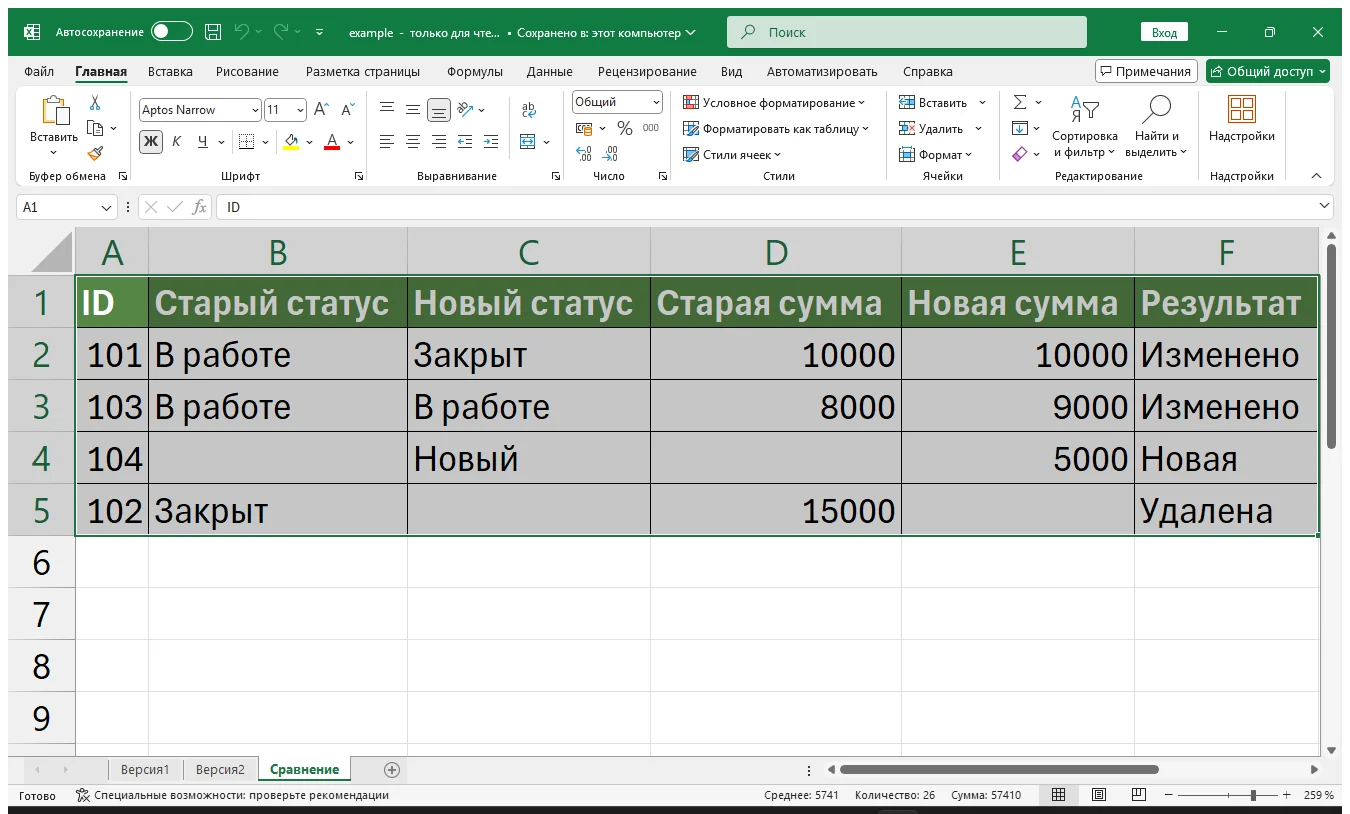The height and width of the screenshot is (814, 1350).
Task: Click the Cut scissors icon
Action: 95,102
